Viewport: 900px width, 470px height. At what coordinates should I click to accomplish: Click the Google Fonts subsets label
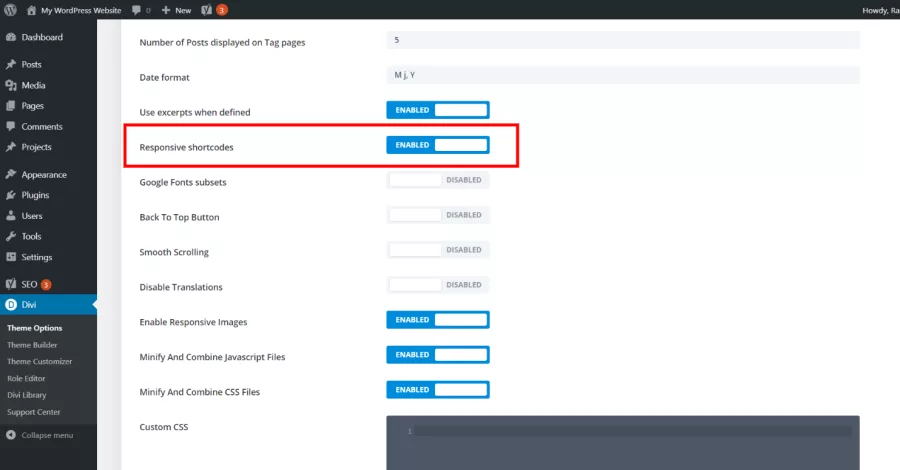pyautogui.click(x=183, y=182)
